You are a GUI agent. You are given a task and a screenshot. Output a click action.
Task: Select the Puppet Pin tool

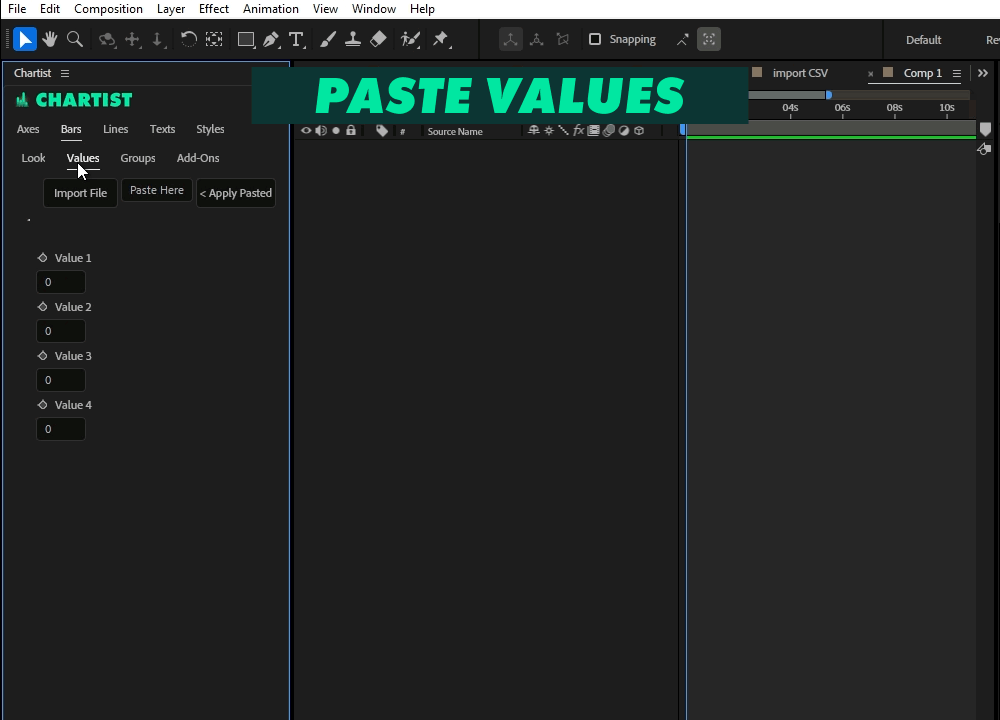pos(441,39)
